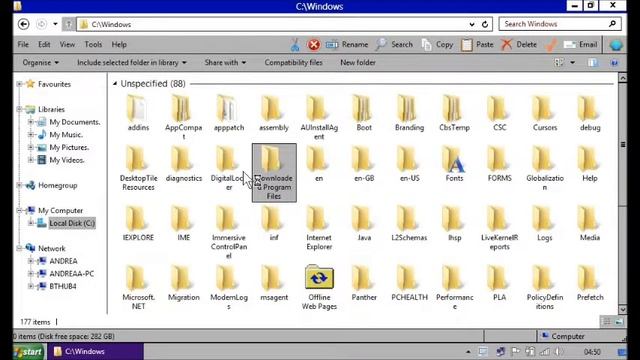Open the view options dropdown arrow
This screenshot has height=360, width=640.
coord(573,62)
